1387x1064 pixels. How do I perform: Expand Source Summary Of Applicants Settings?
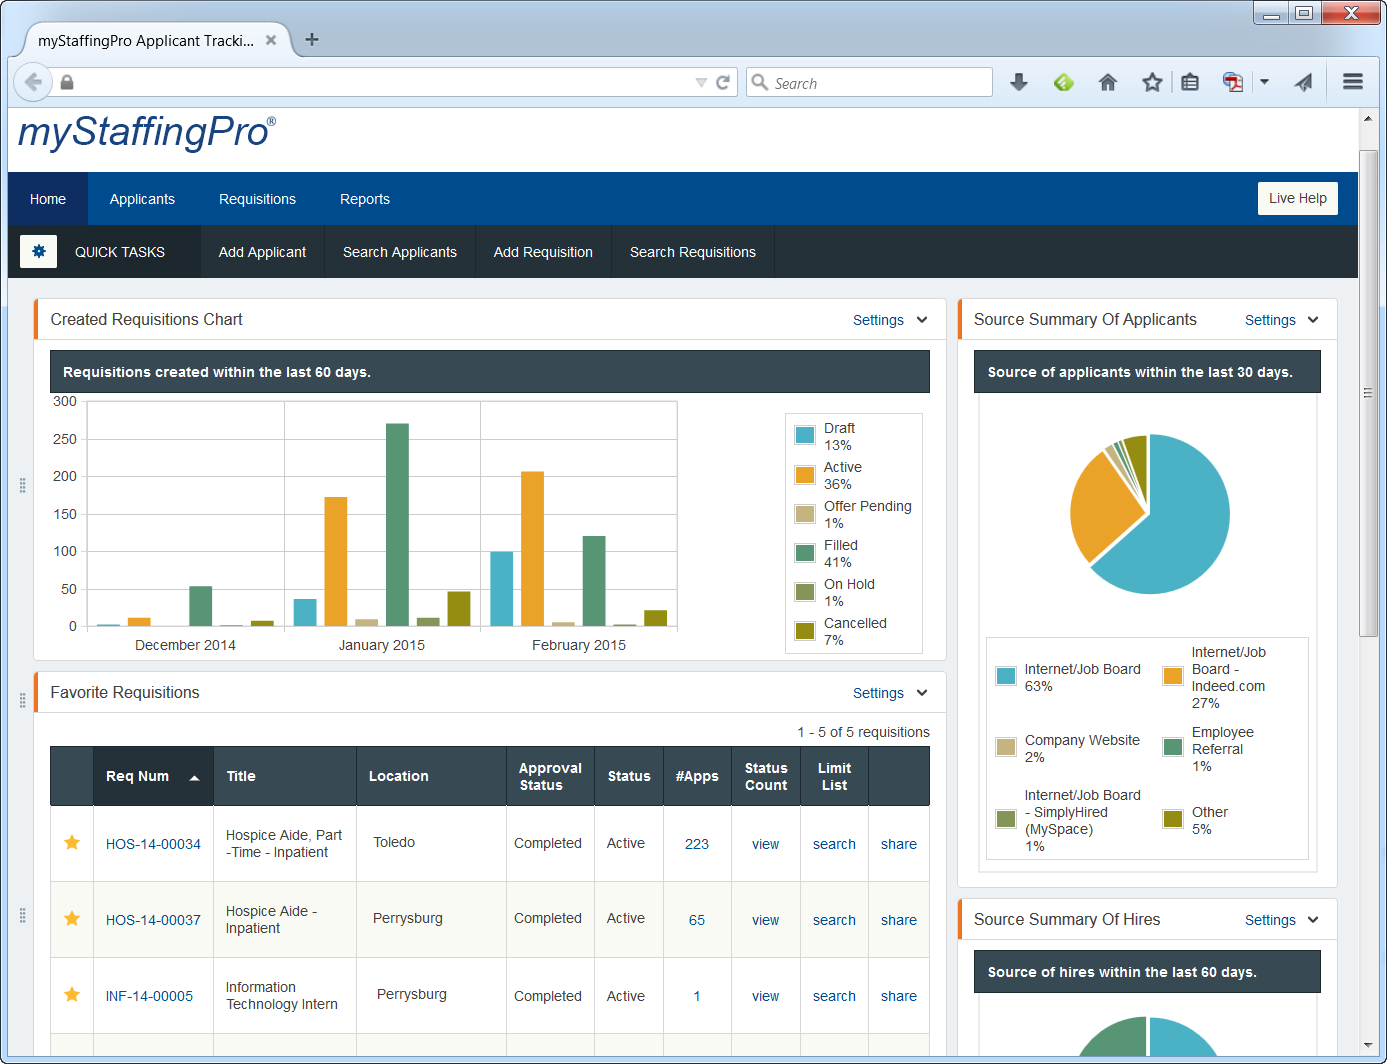tap(1282, 320)
